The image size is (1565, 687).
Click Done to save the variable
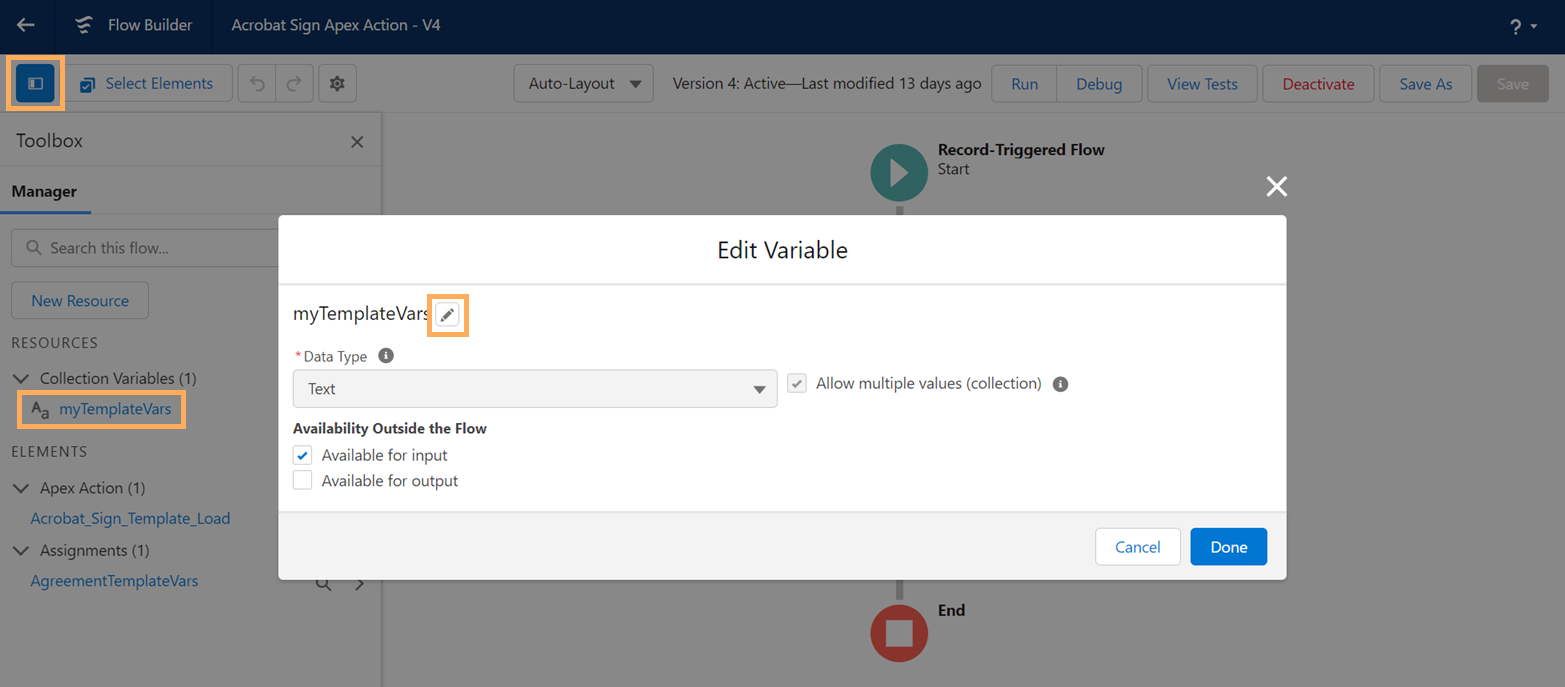pyautogui.click(x=1228, y=546)
